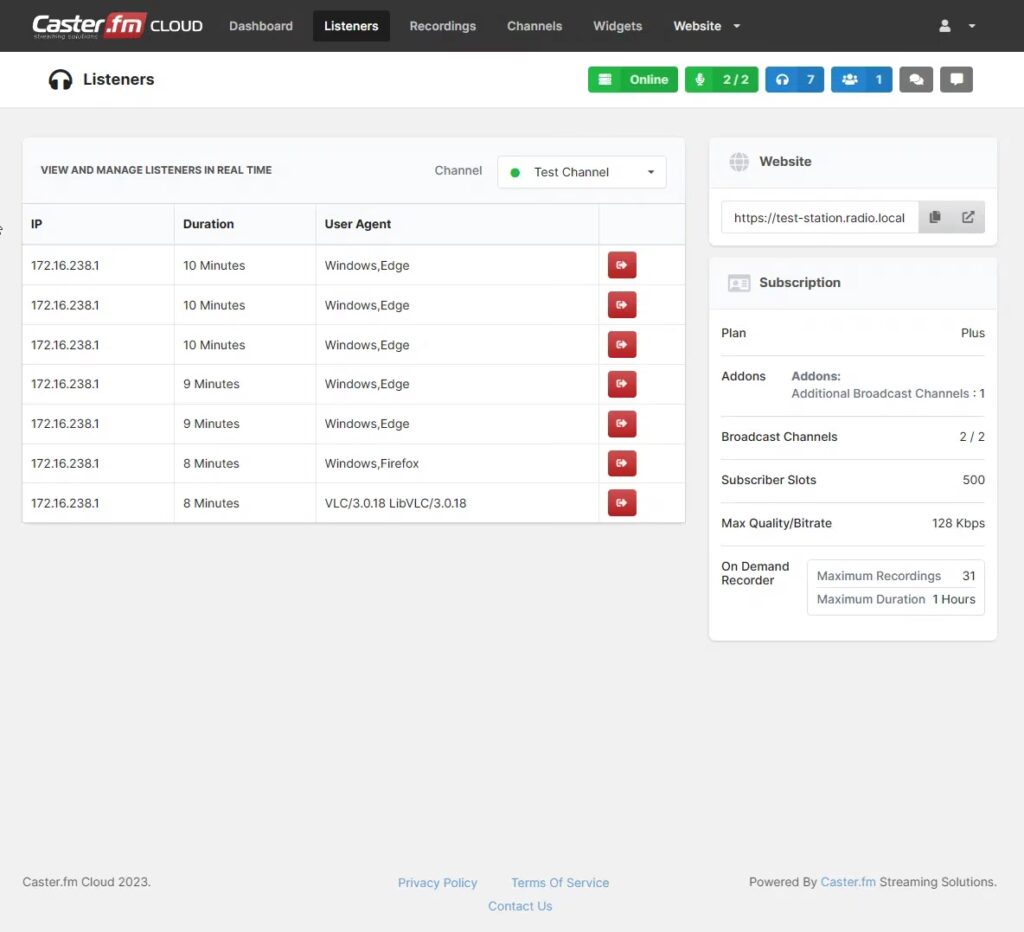The image size is (1024, 932).
Task: Copy the website URL with copy icon
Action: (935, 217)
